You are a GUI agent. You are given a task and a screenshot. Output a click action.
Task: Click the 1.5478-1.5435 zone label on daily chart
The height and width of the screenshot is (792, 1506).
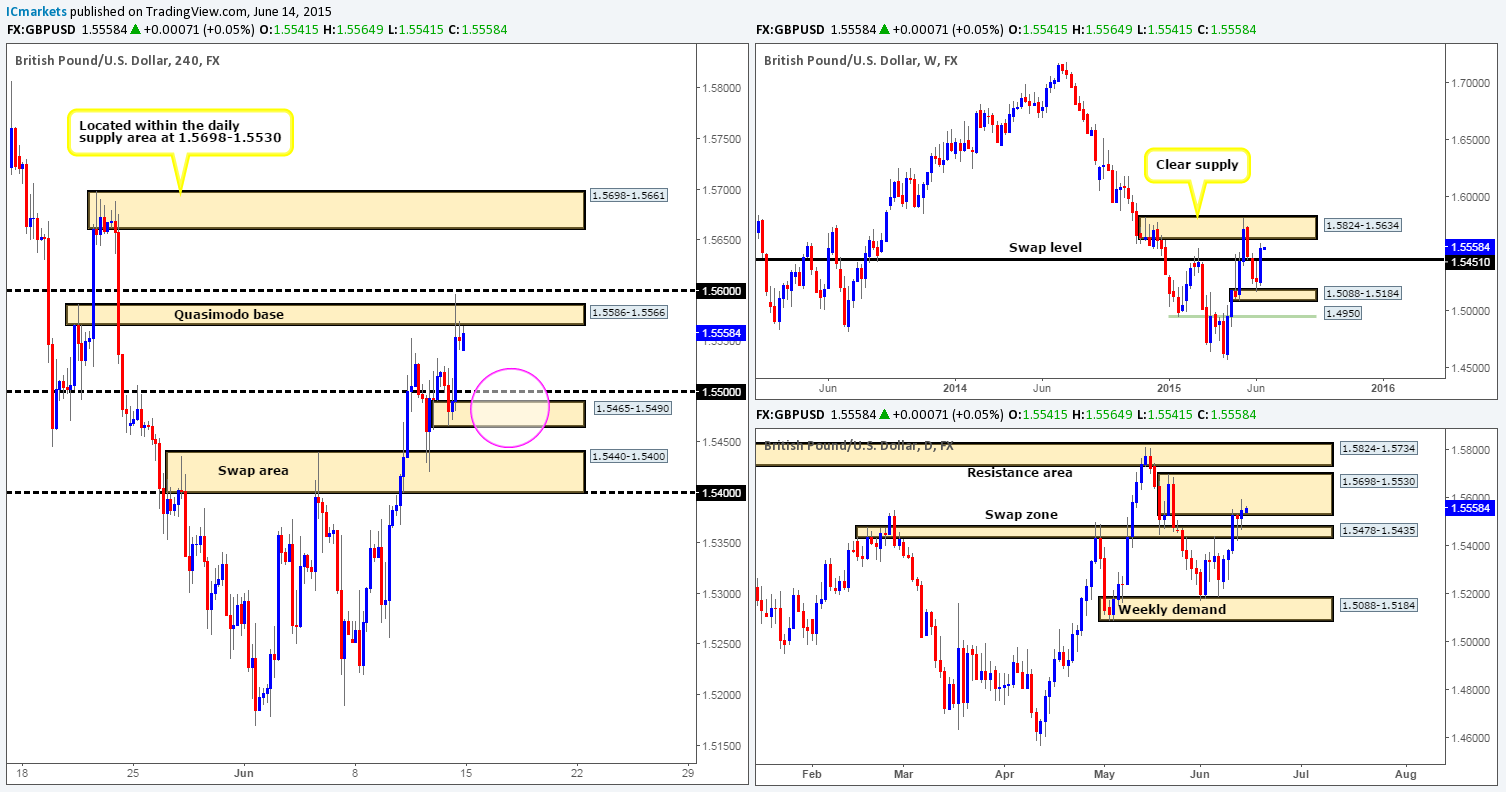[1378, 530]
